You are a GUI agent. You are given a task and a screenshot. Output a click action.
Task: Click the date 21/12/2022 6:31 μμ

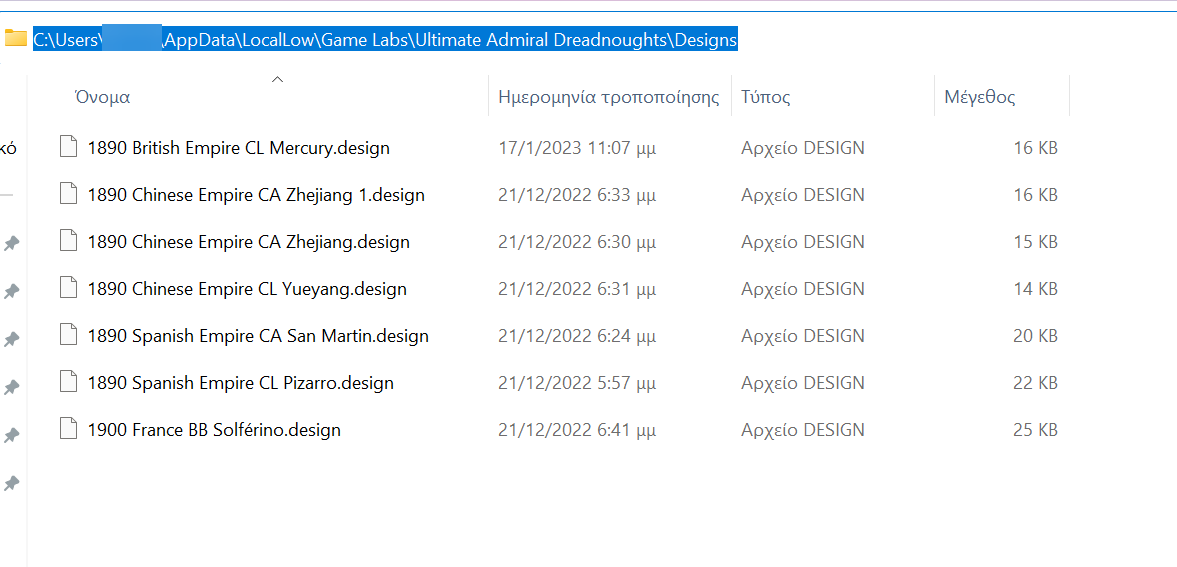pyautogui.click(x=577, y=289)
